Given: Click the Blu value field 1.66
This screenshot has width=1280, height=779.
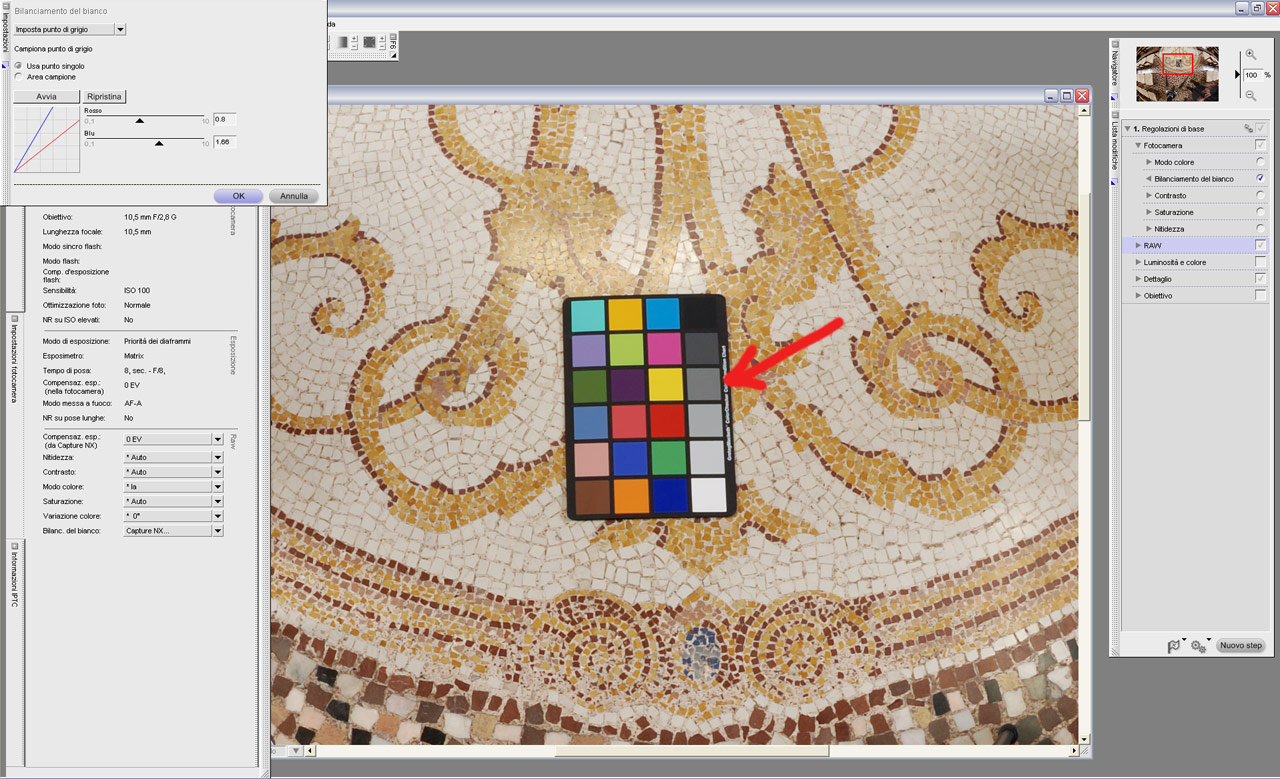Looking at the screenshot, I should point(225,142).
